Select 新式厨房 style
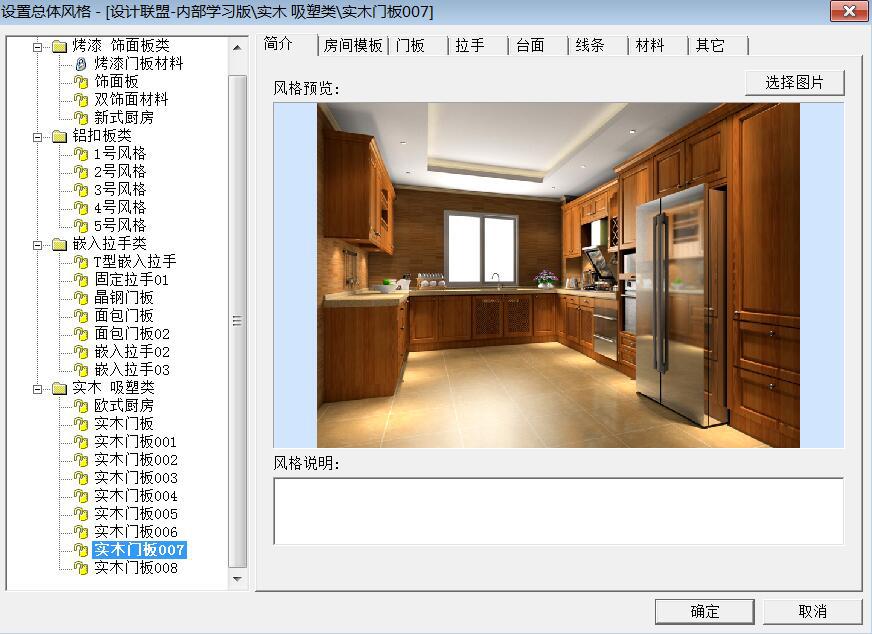The image size is (872, 634). pos(123,117)
